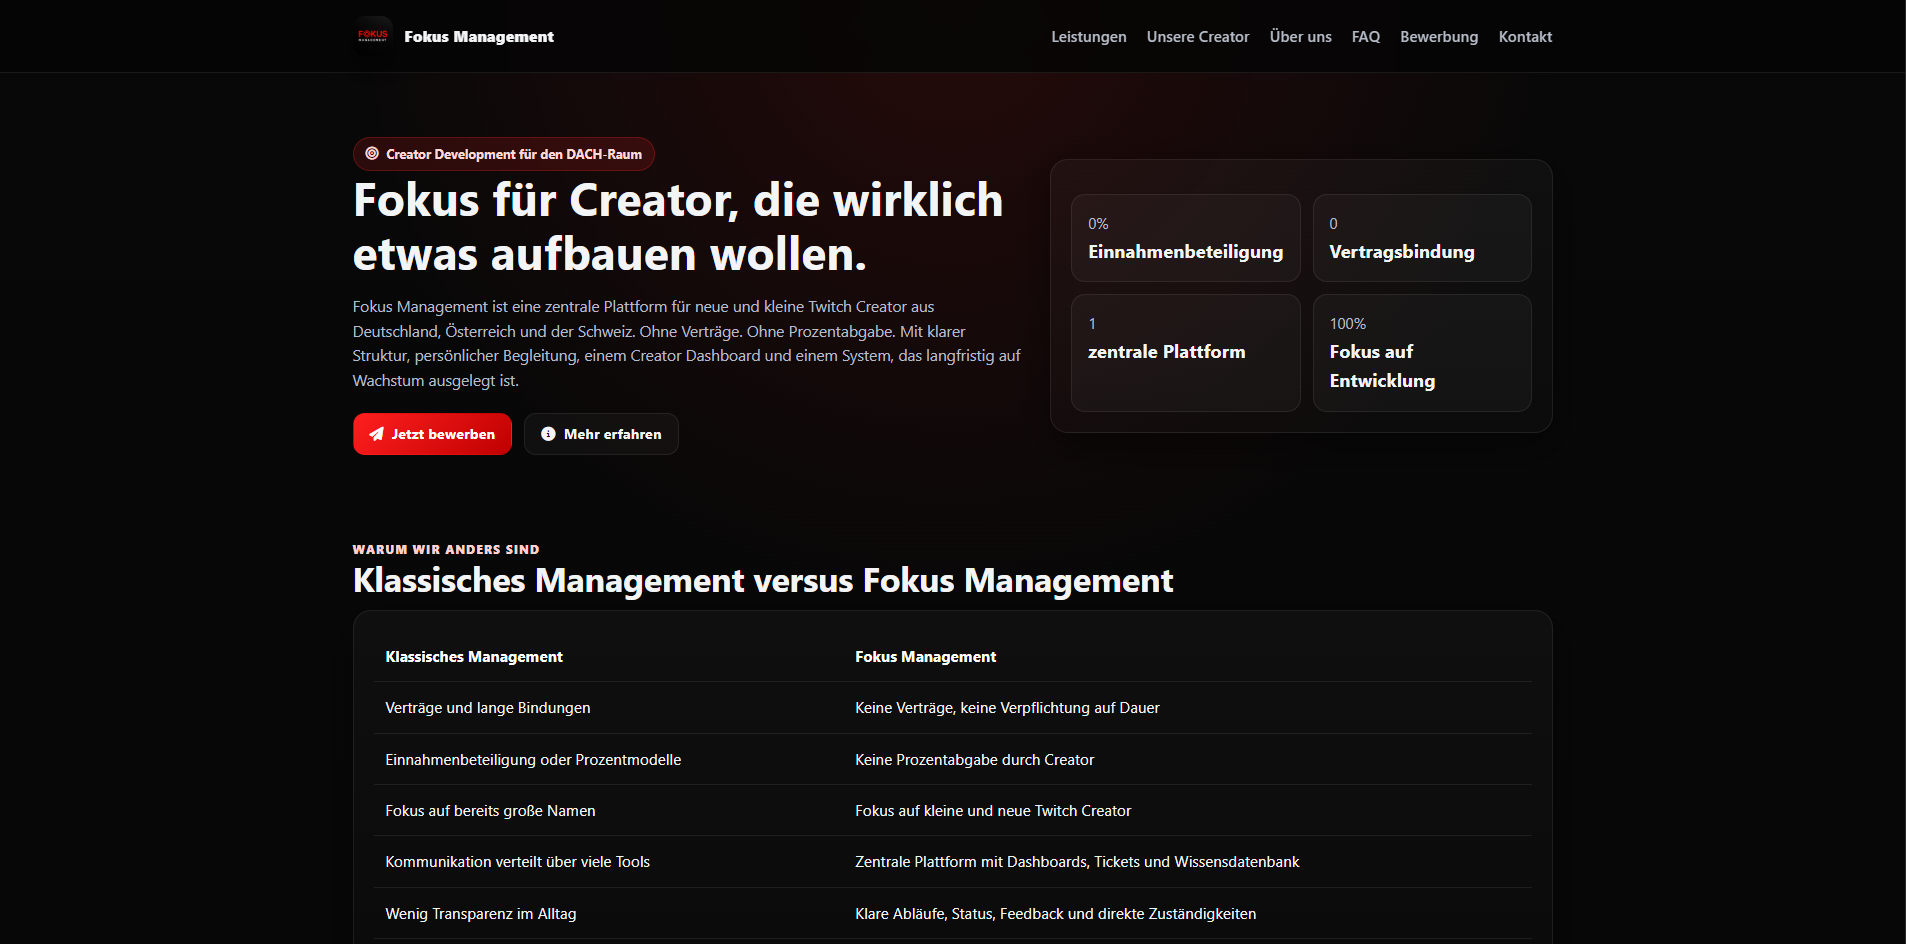
Task: Click the info icon on Mehr erfahren
Action: pyautogui.click(x=548, y=434)
